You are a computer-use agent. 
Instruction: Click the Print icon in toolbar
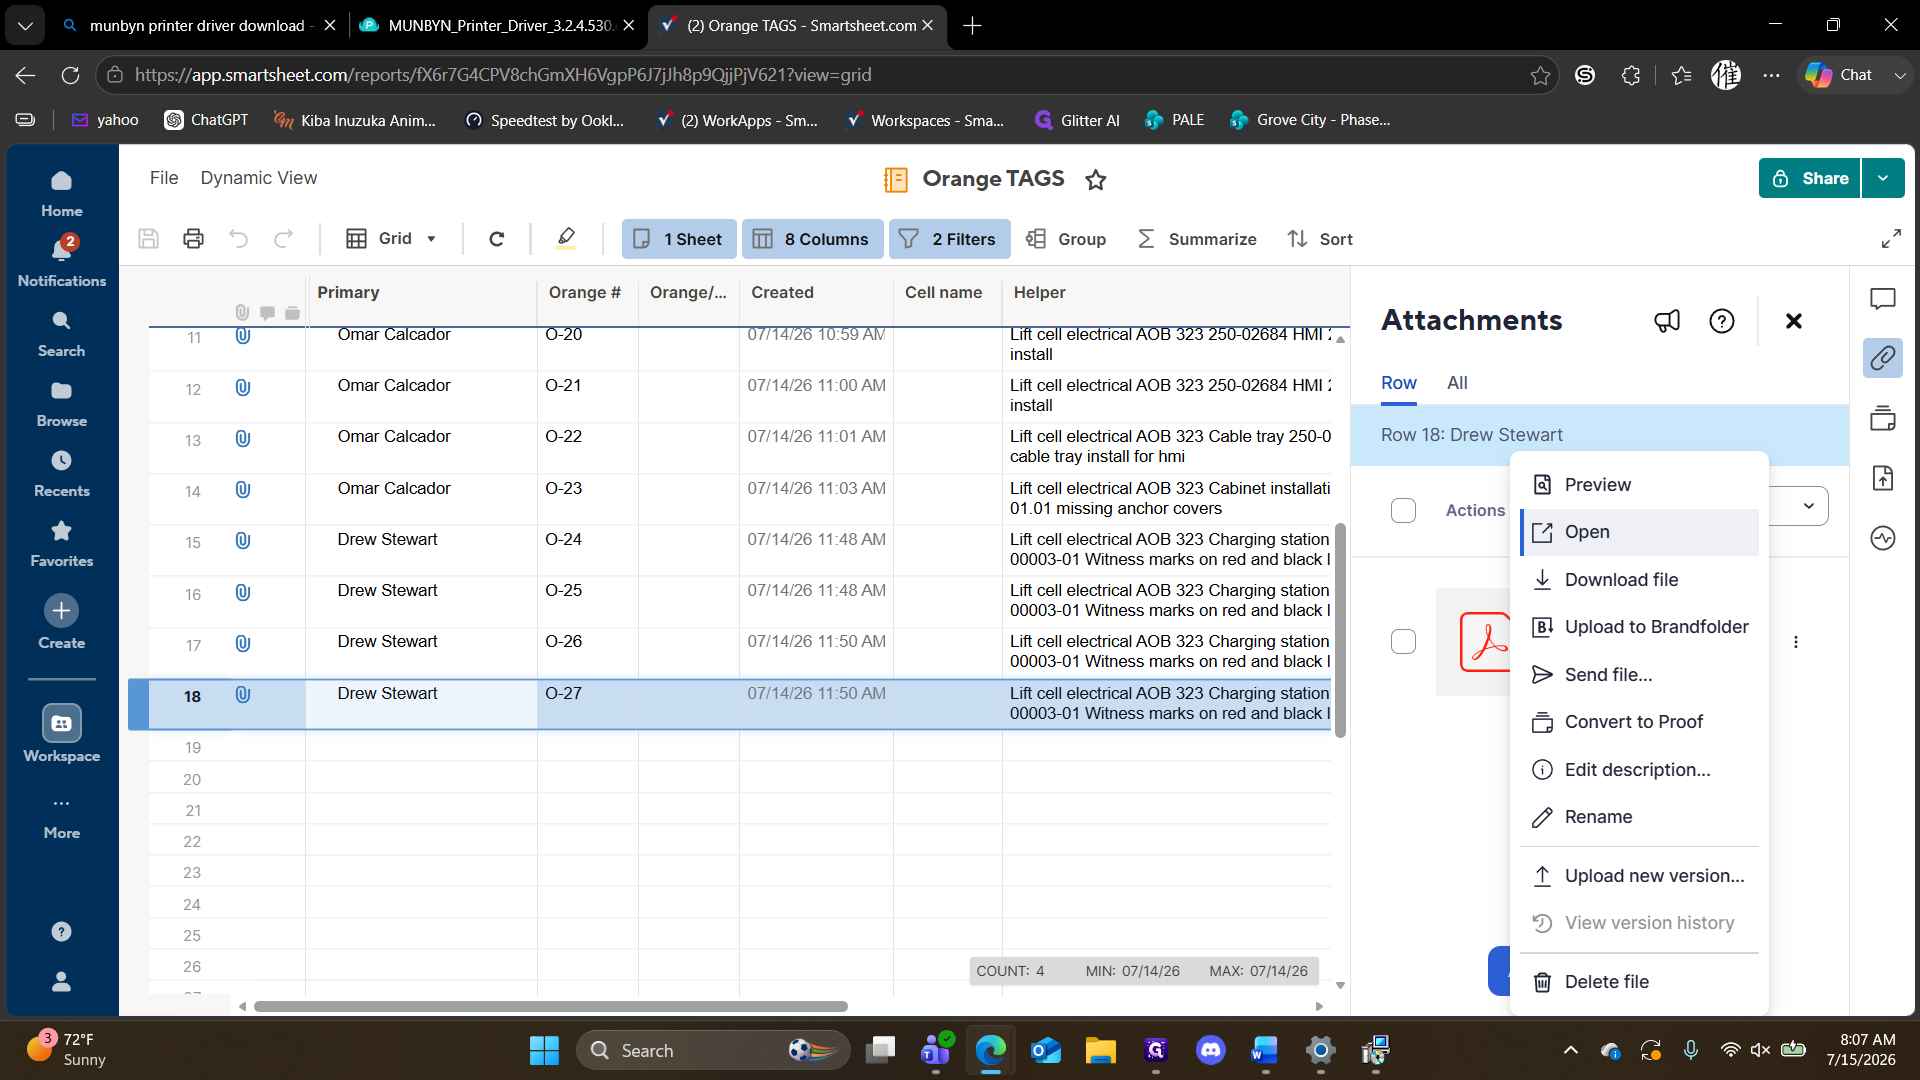pos(193,239)
